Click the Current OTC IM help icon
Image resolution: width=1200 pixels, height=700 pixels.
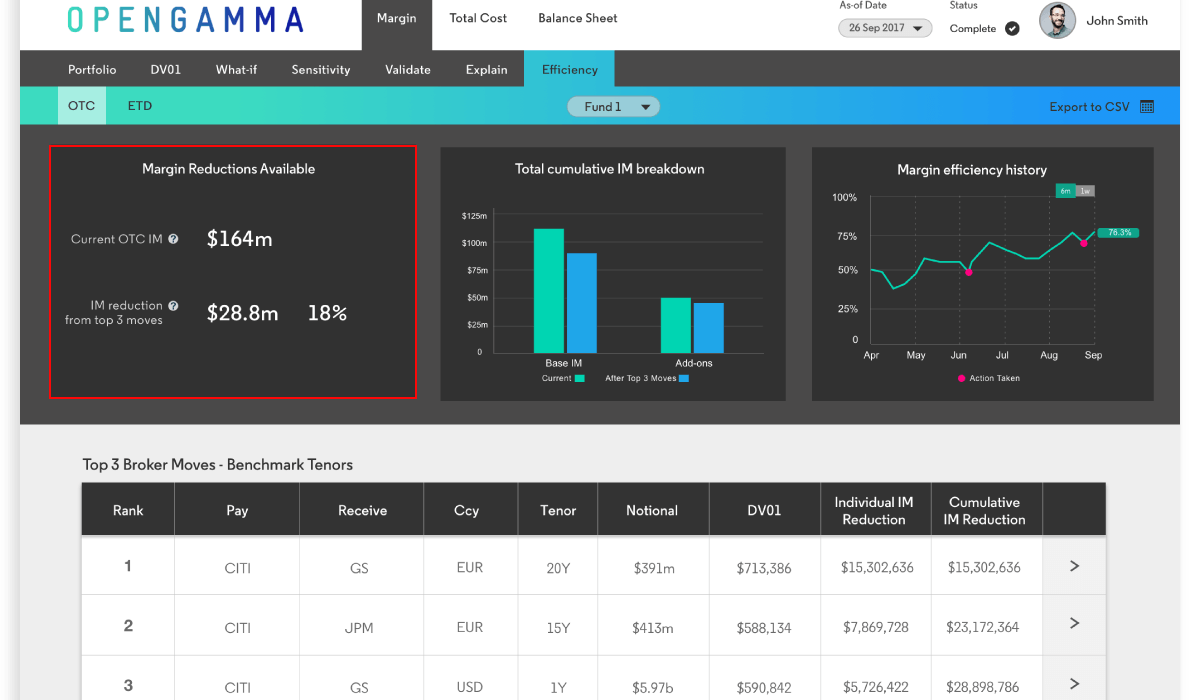(174, 239)
